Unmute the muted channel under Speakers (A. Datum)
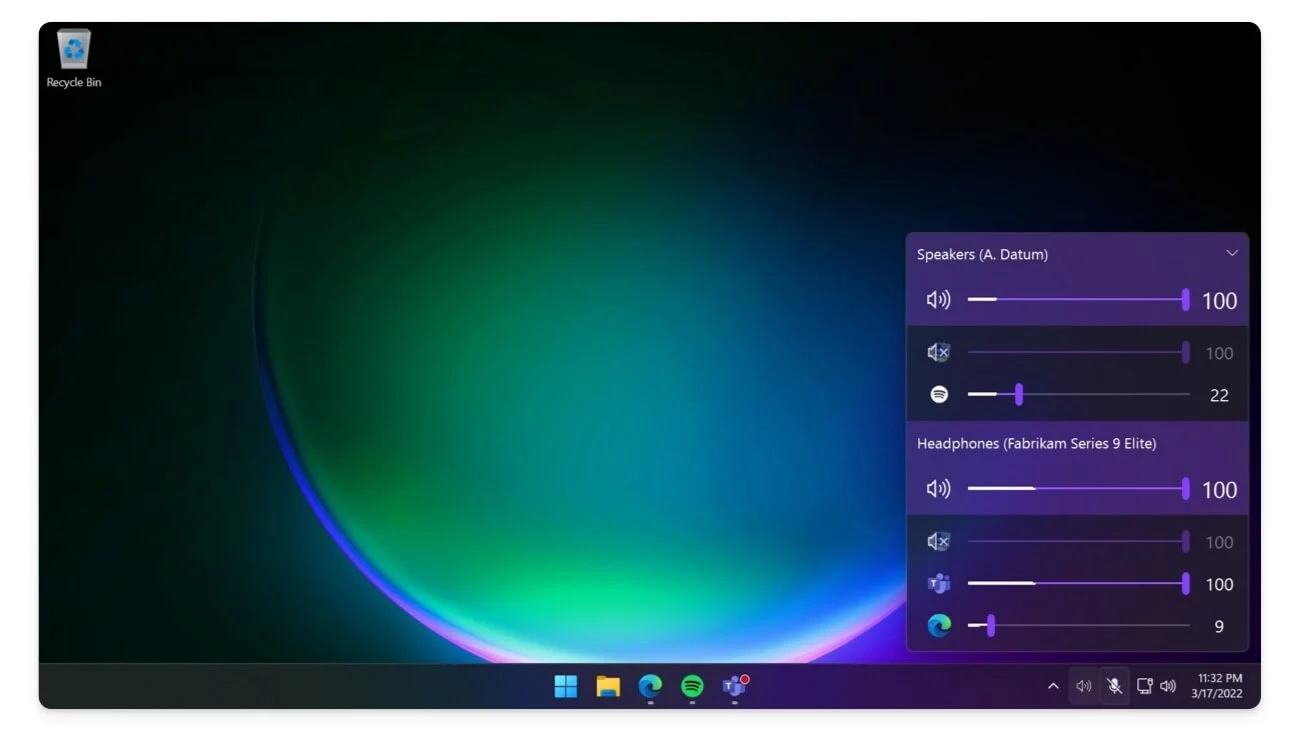The width and height of the screenshot is (1300, 731). coord(938,352)
